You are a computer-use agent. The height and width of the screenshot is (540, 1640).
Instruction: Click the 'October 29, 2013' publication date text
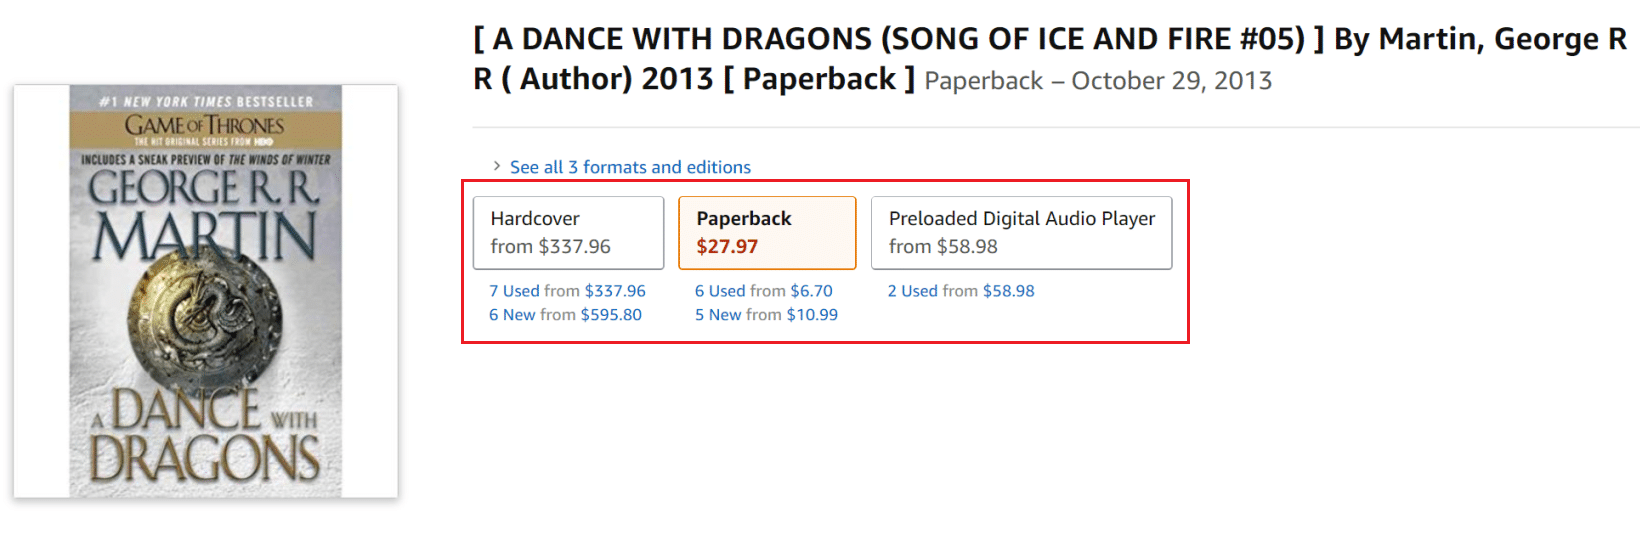tap(1171, 81)
